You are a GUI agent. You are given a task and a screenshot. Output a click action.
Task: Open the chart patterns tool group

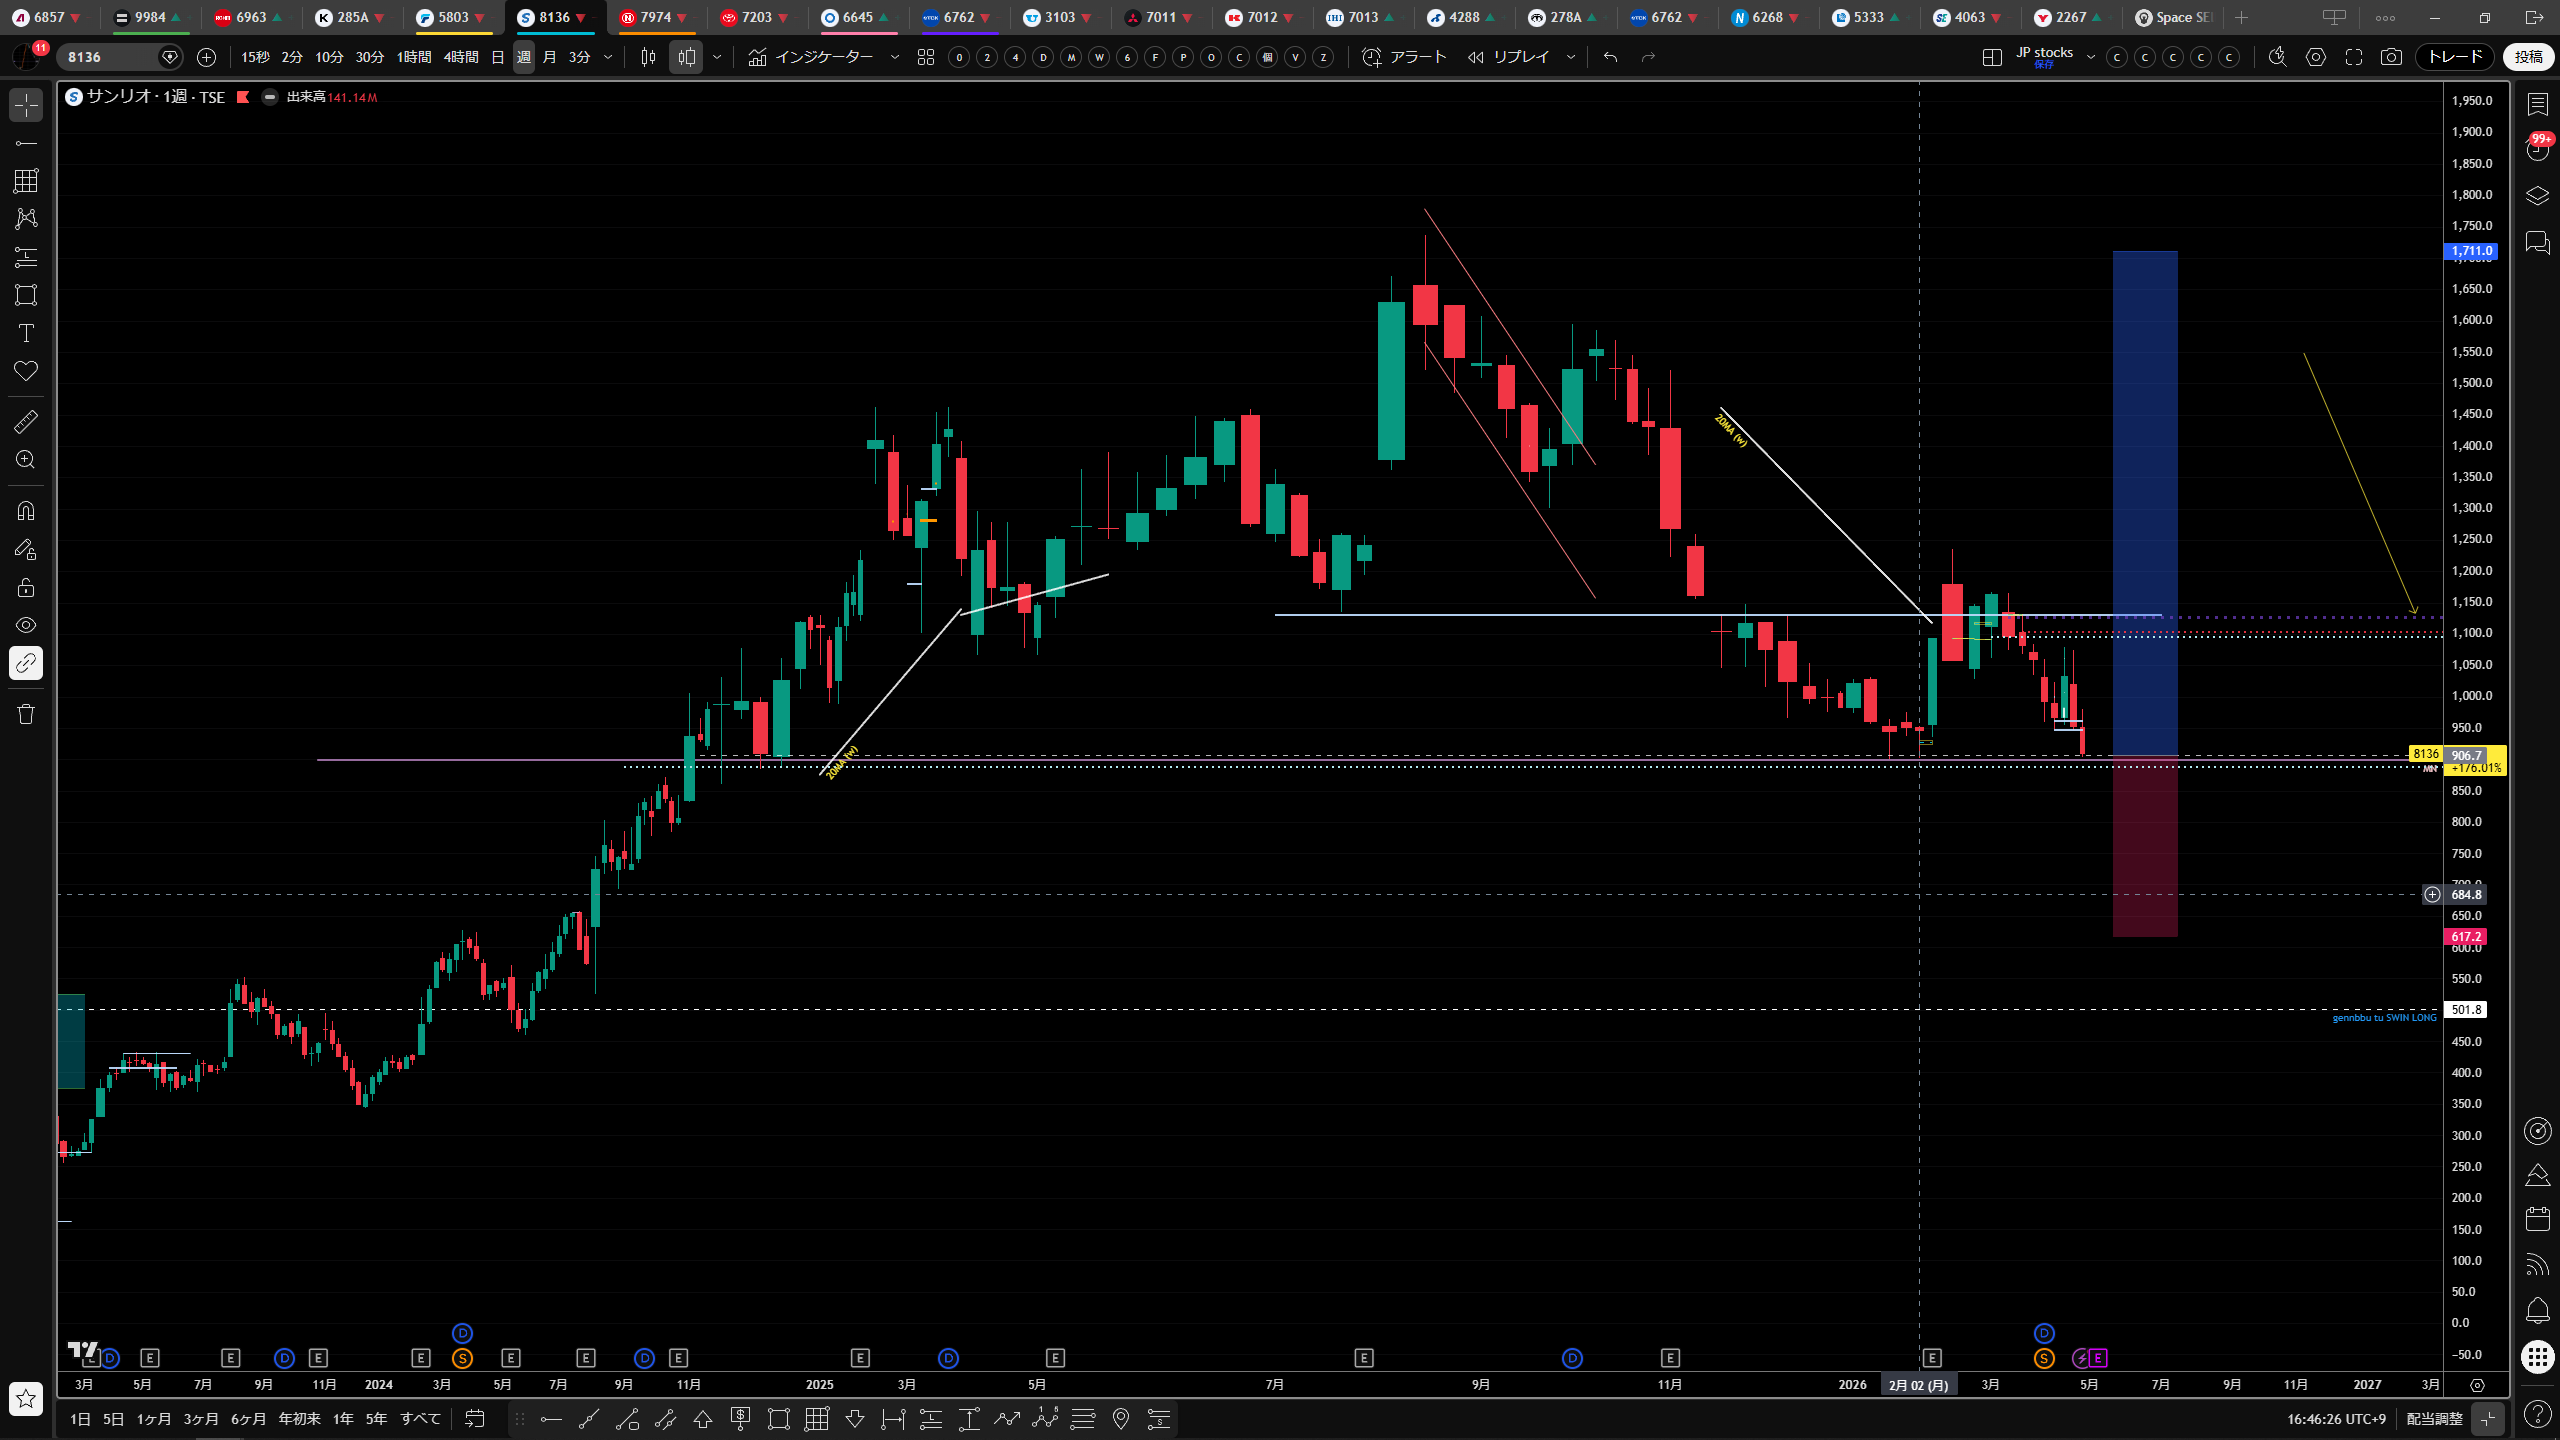pyautogui.click(x=26, y=219)
